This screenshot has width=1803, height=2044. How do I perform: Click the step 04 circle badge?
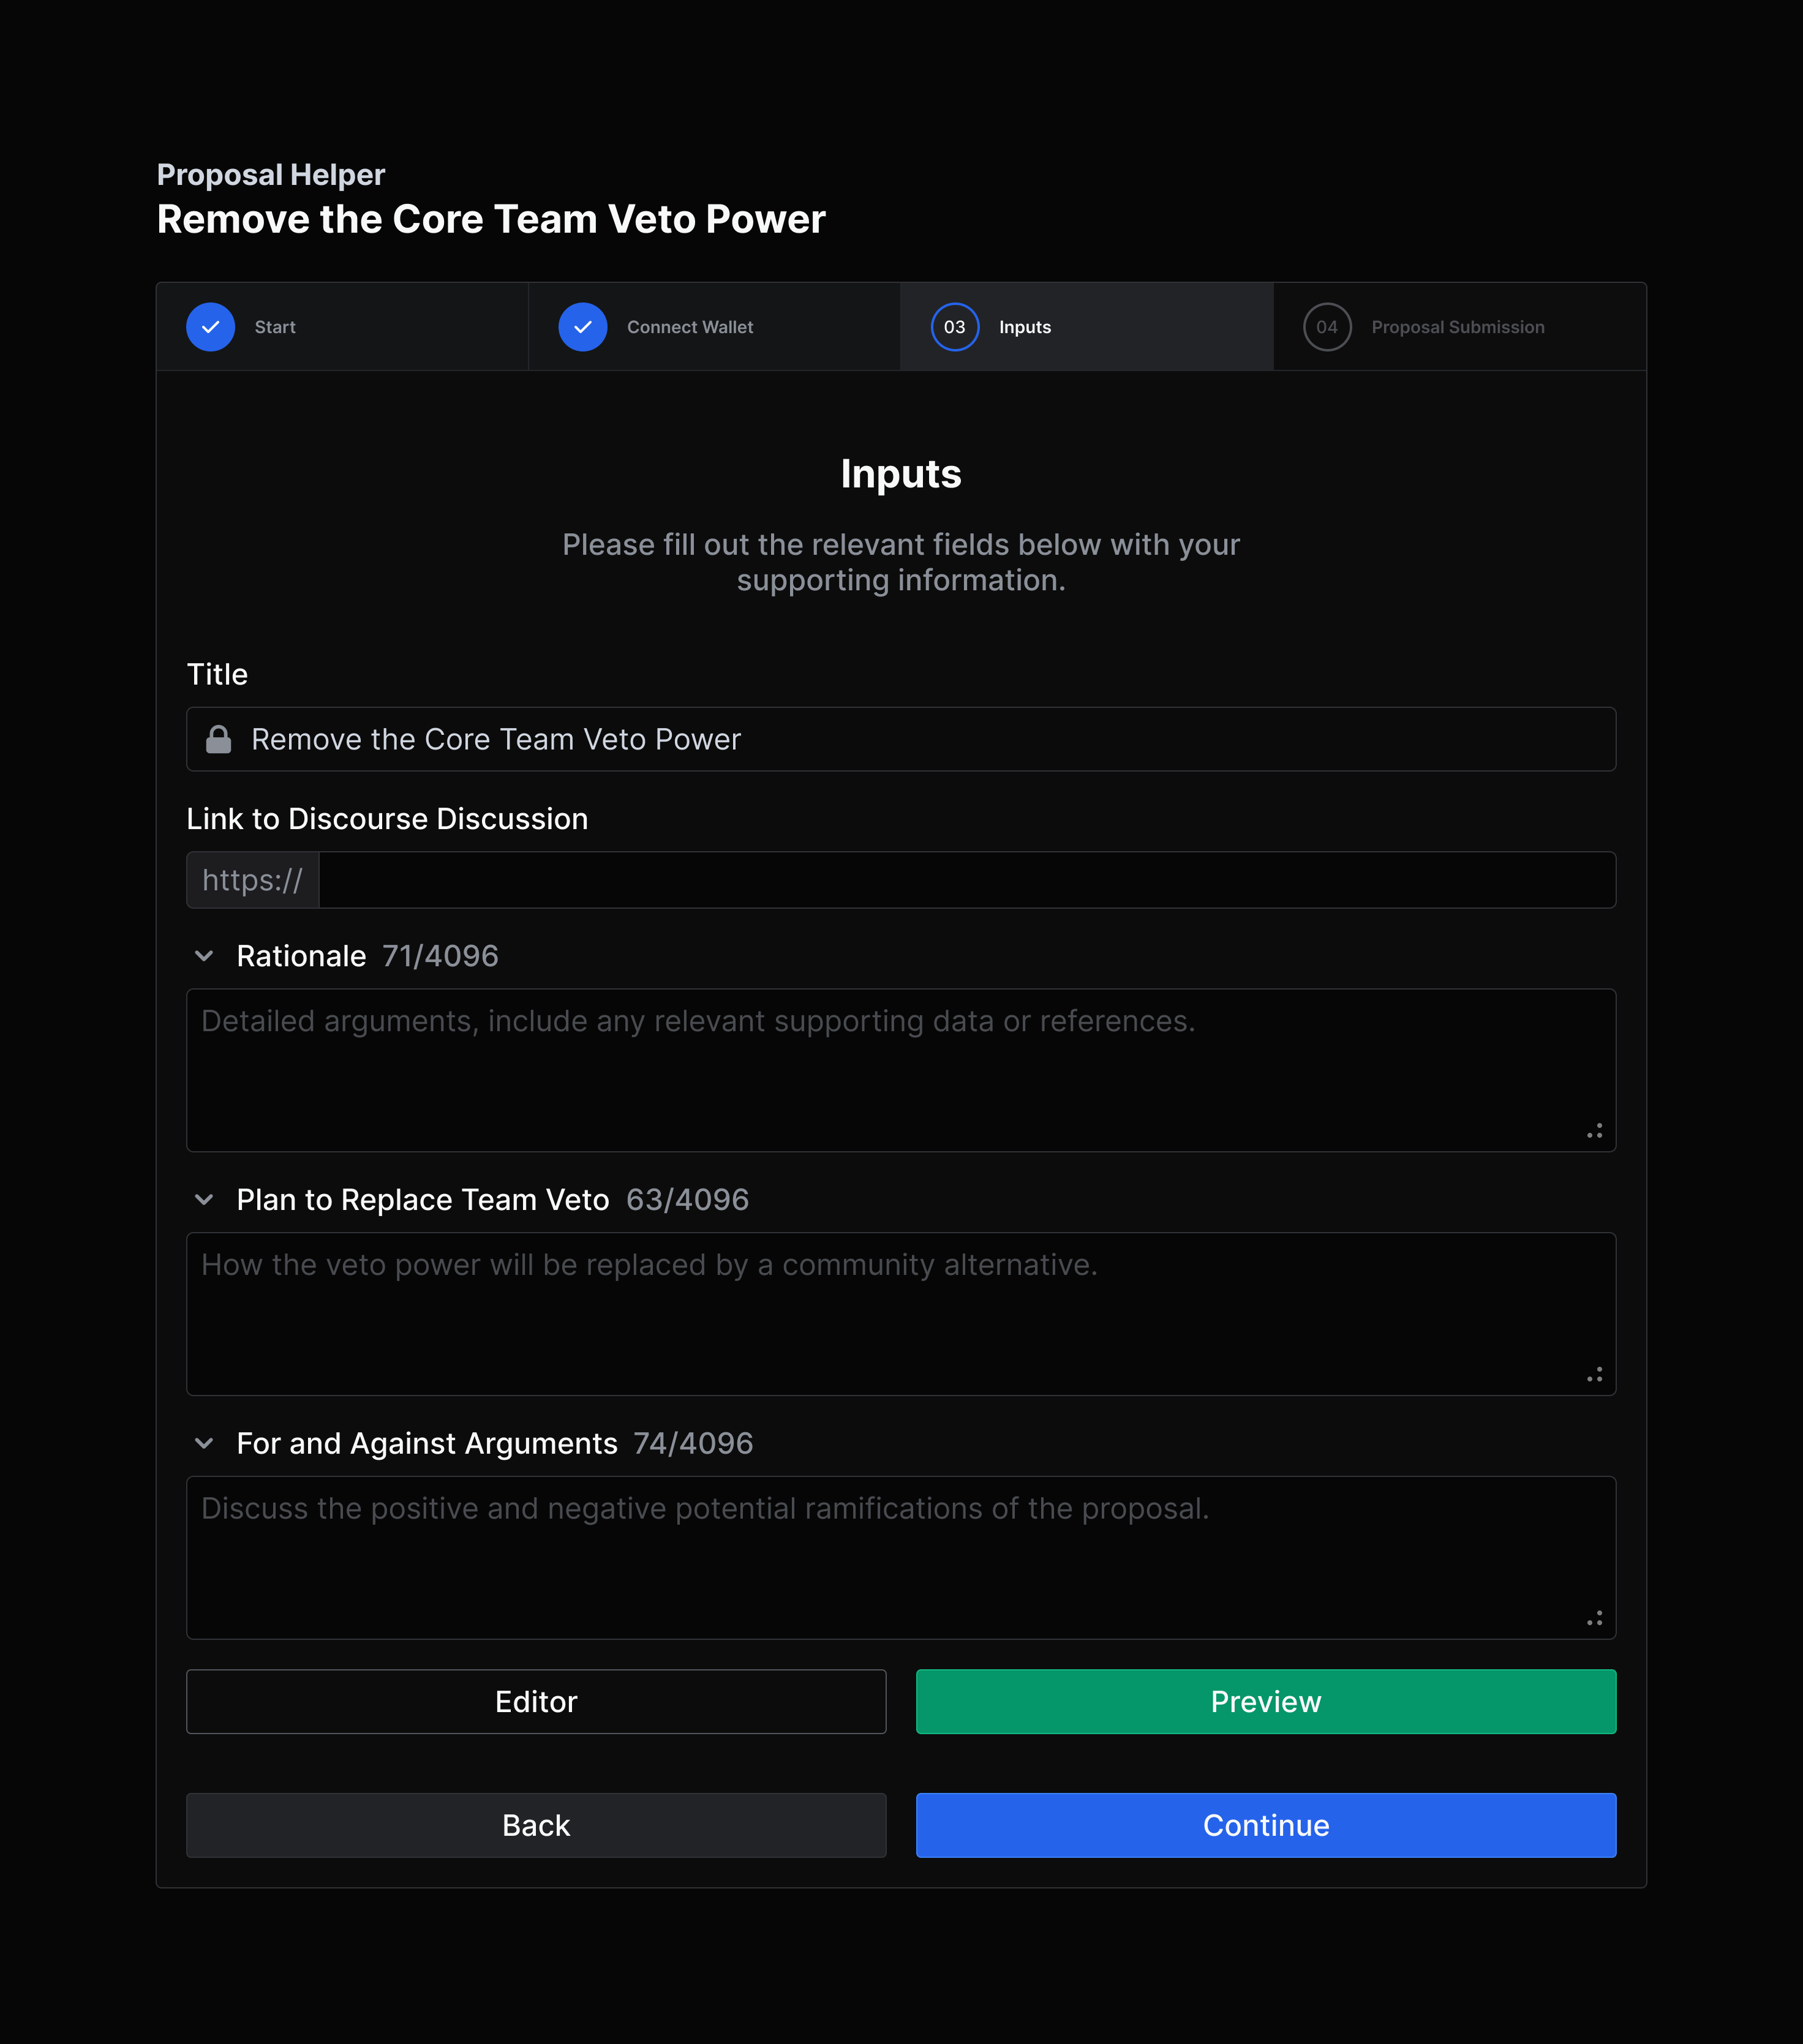tap(1327, 326)
